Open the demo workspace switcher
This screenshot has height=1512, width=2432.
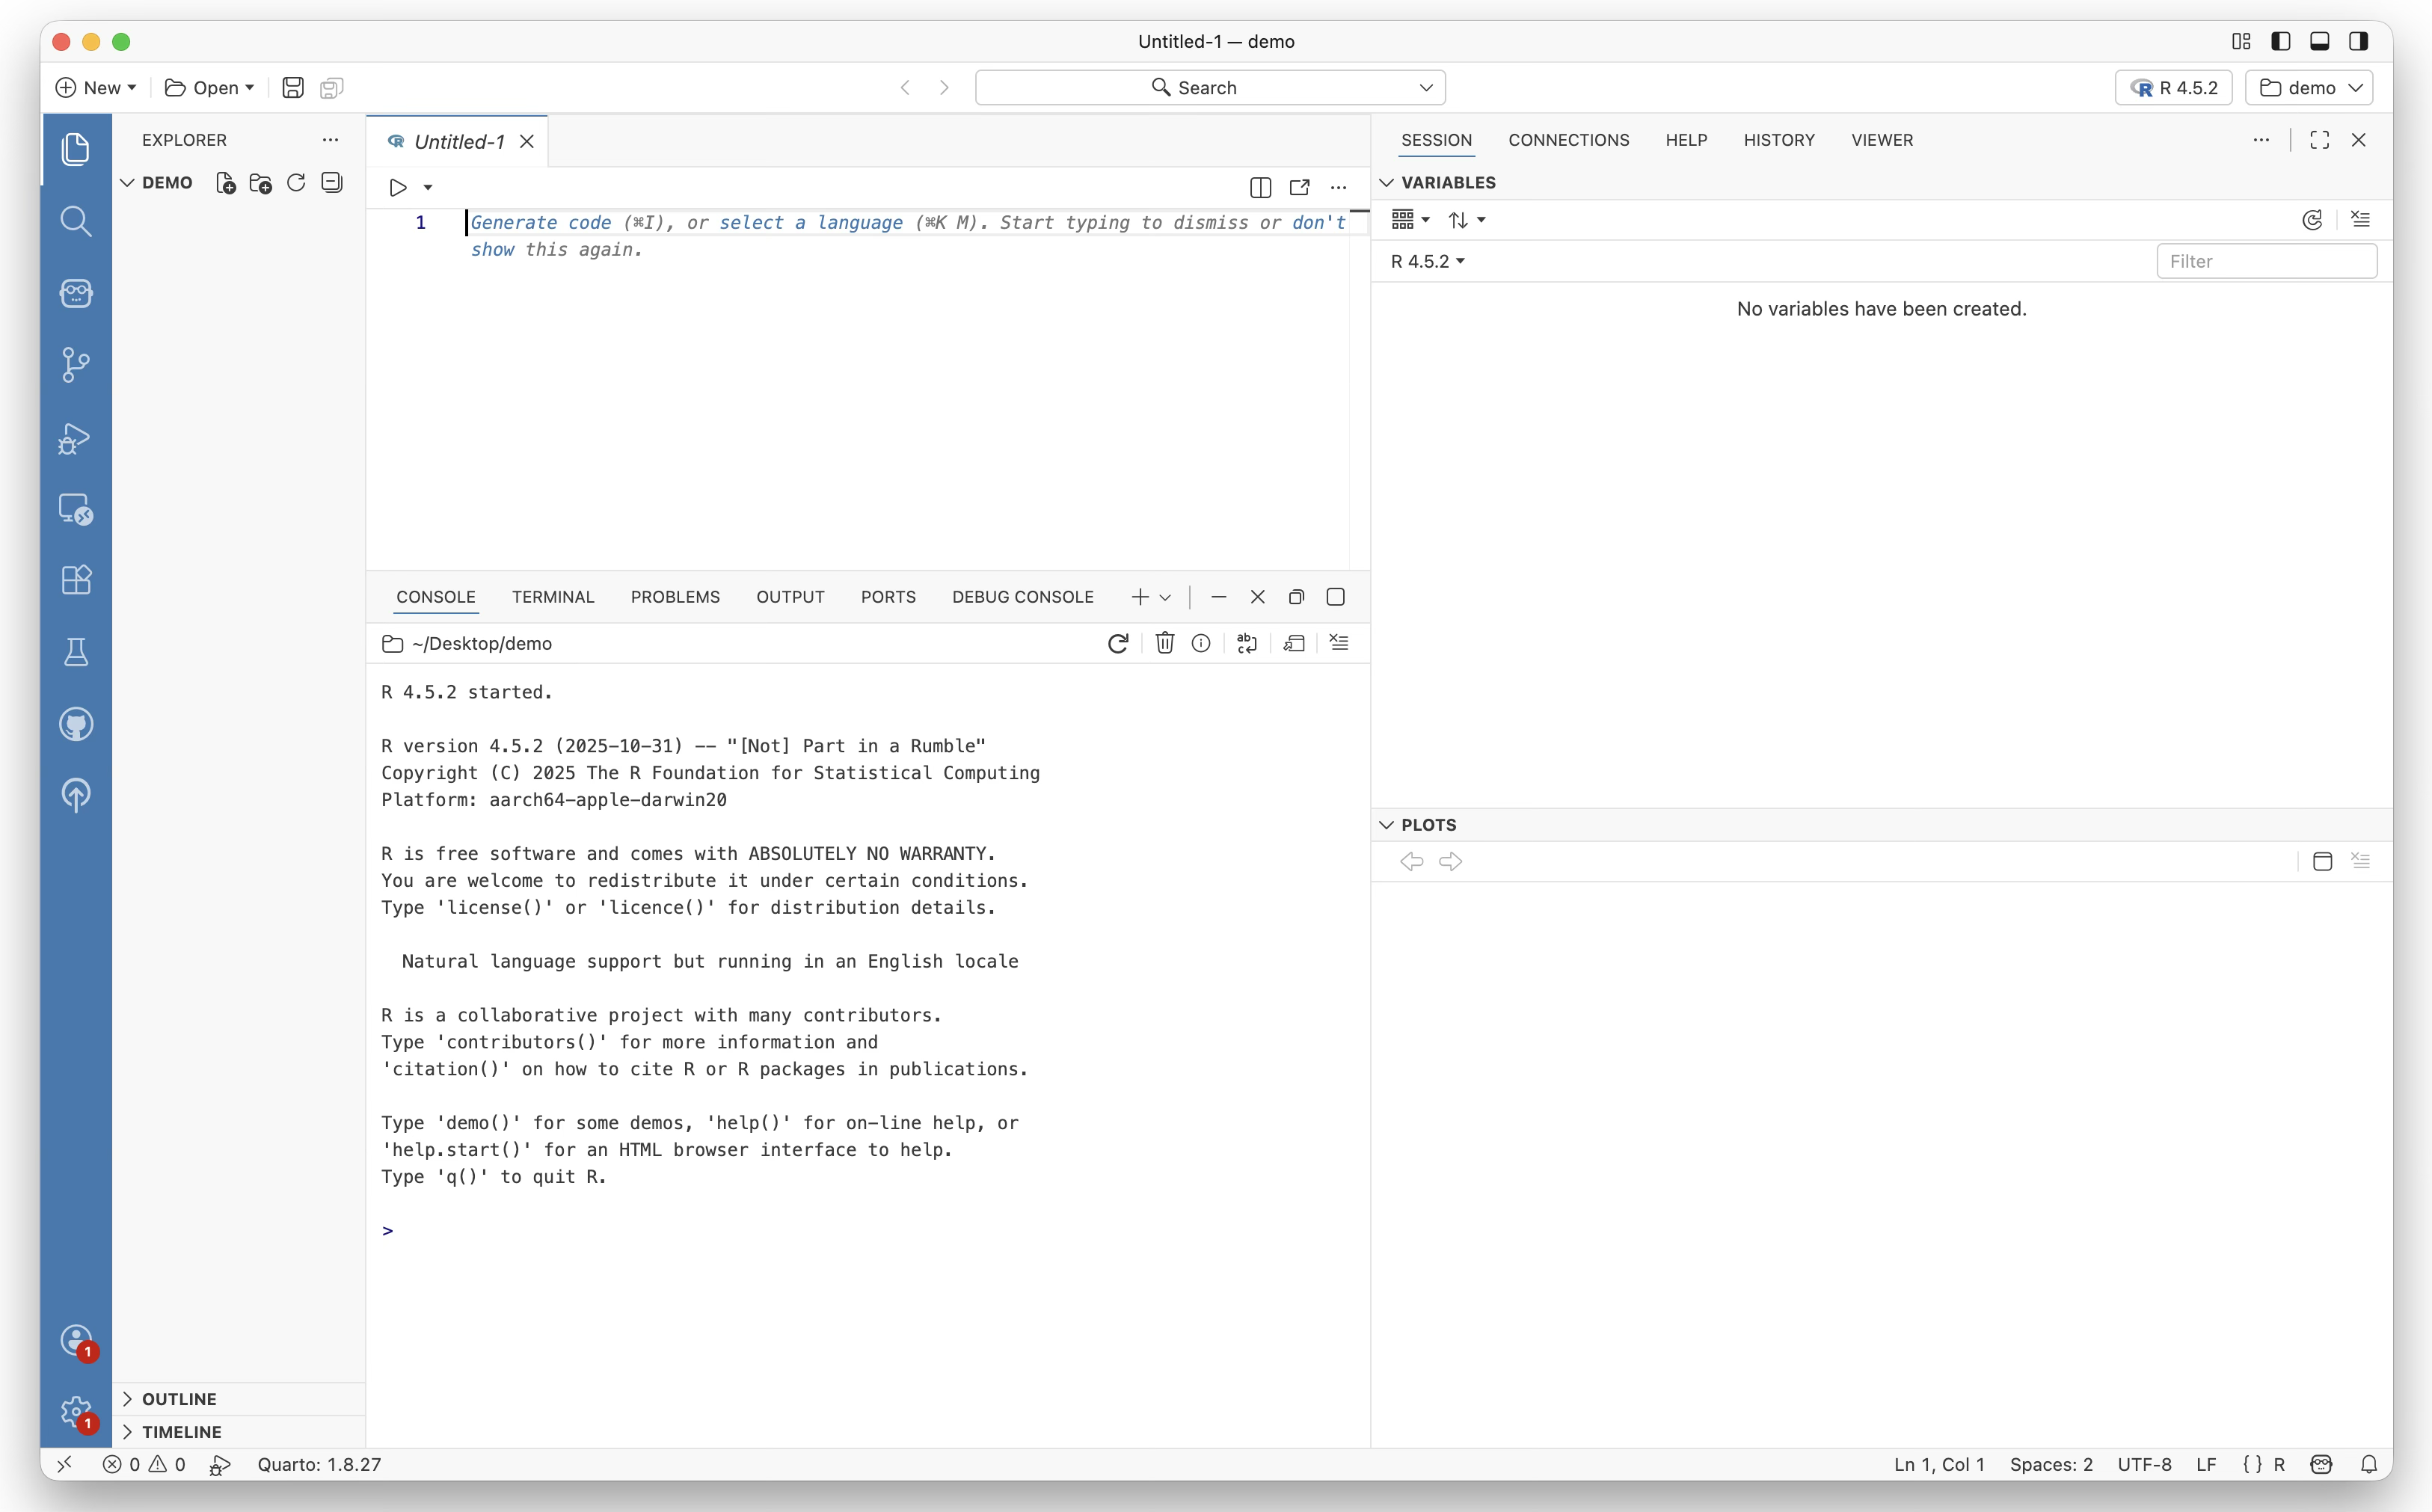[x=2310, y=87]
